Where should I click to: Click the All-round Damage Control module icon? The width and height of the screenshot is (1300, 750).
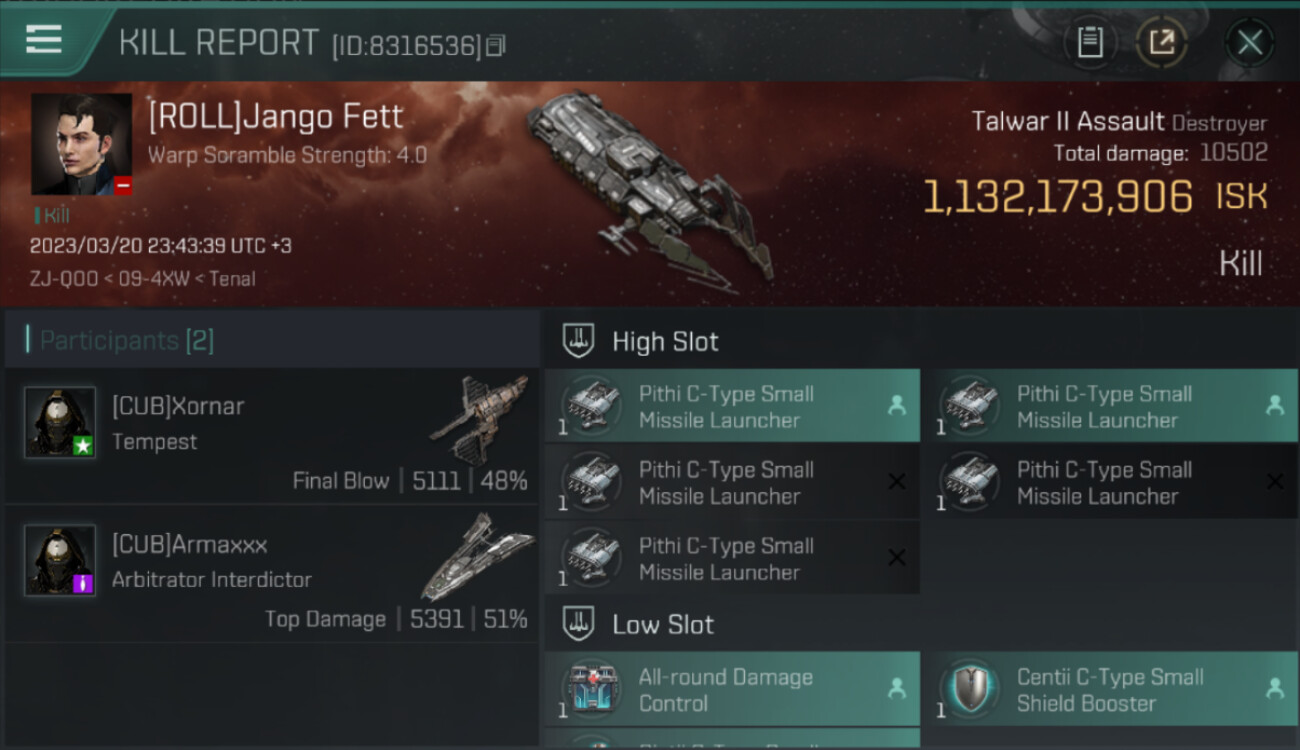590,690
